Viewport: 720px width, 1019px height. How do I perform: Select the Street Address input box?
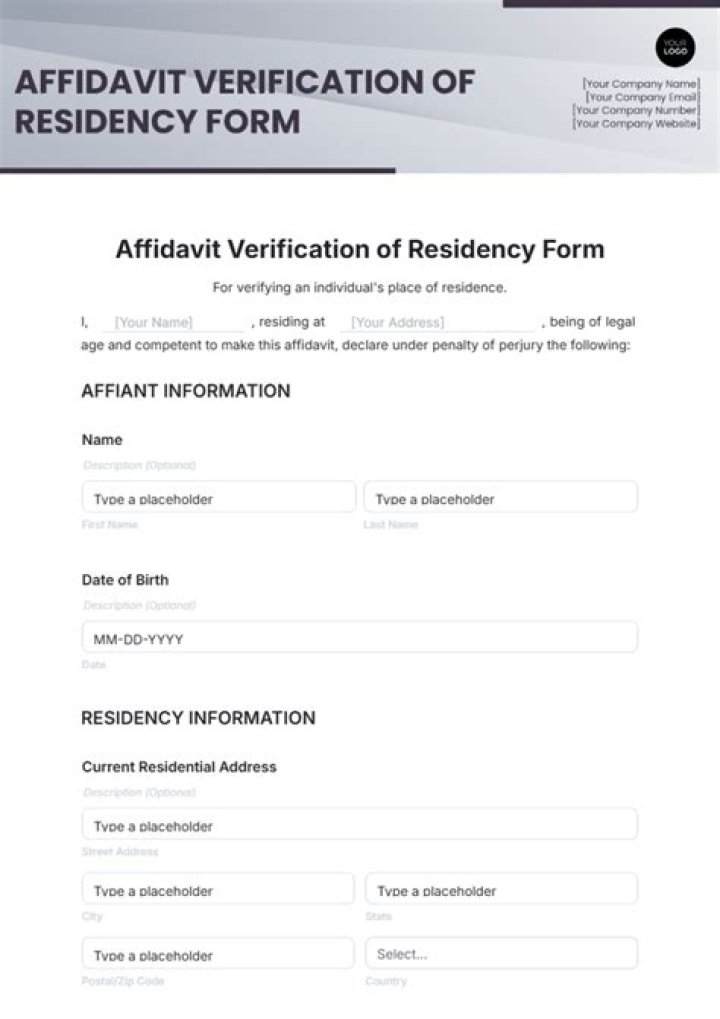coord(359,824)
